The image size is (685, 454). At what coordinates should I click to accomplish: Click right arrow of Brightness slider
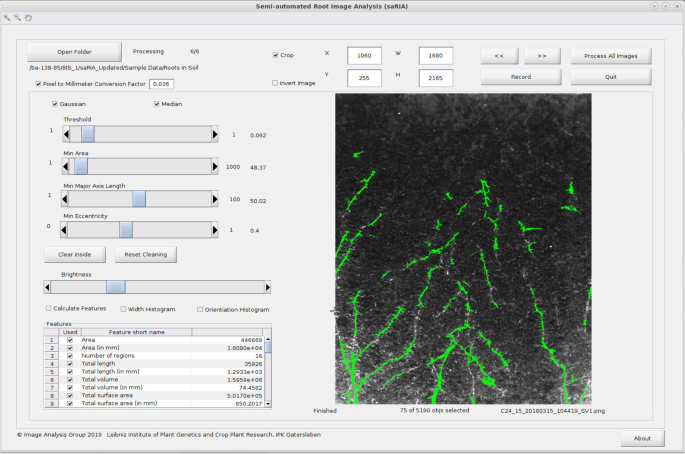[267, 287]
